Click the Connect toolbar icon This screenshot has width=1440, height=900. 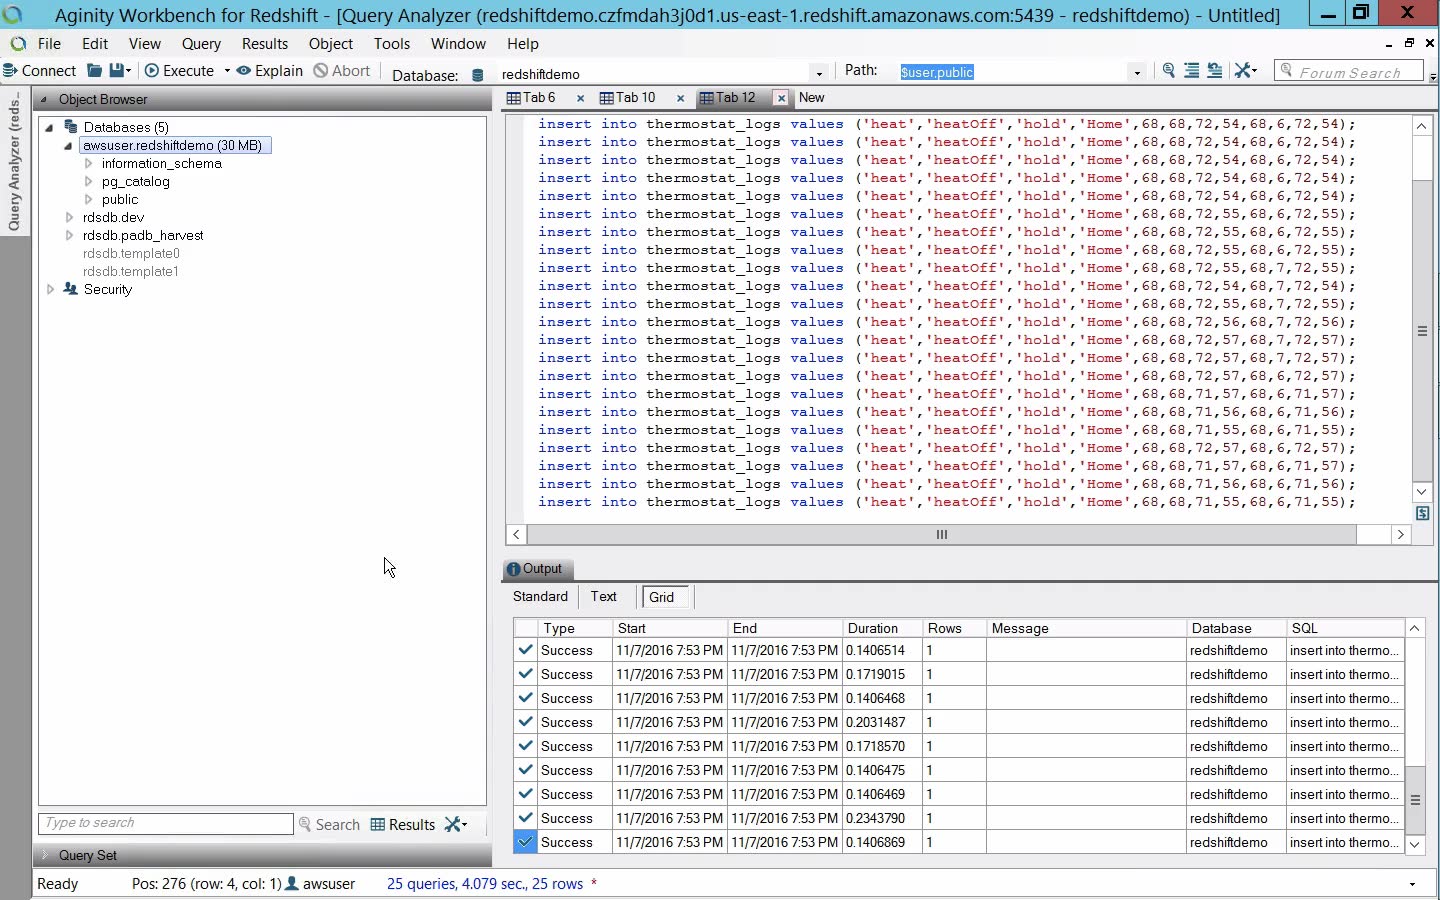(11, 71)
